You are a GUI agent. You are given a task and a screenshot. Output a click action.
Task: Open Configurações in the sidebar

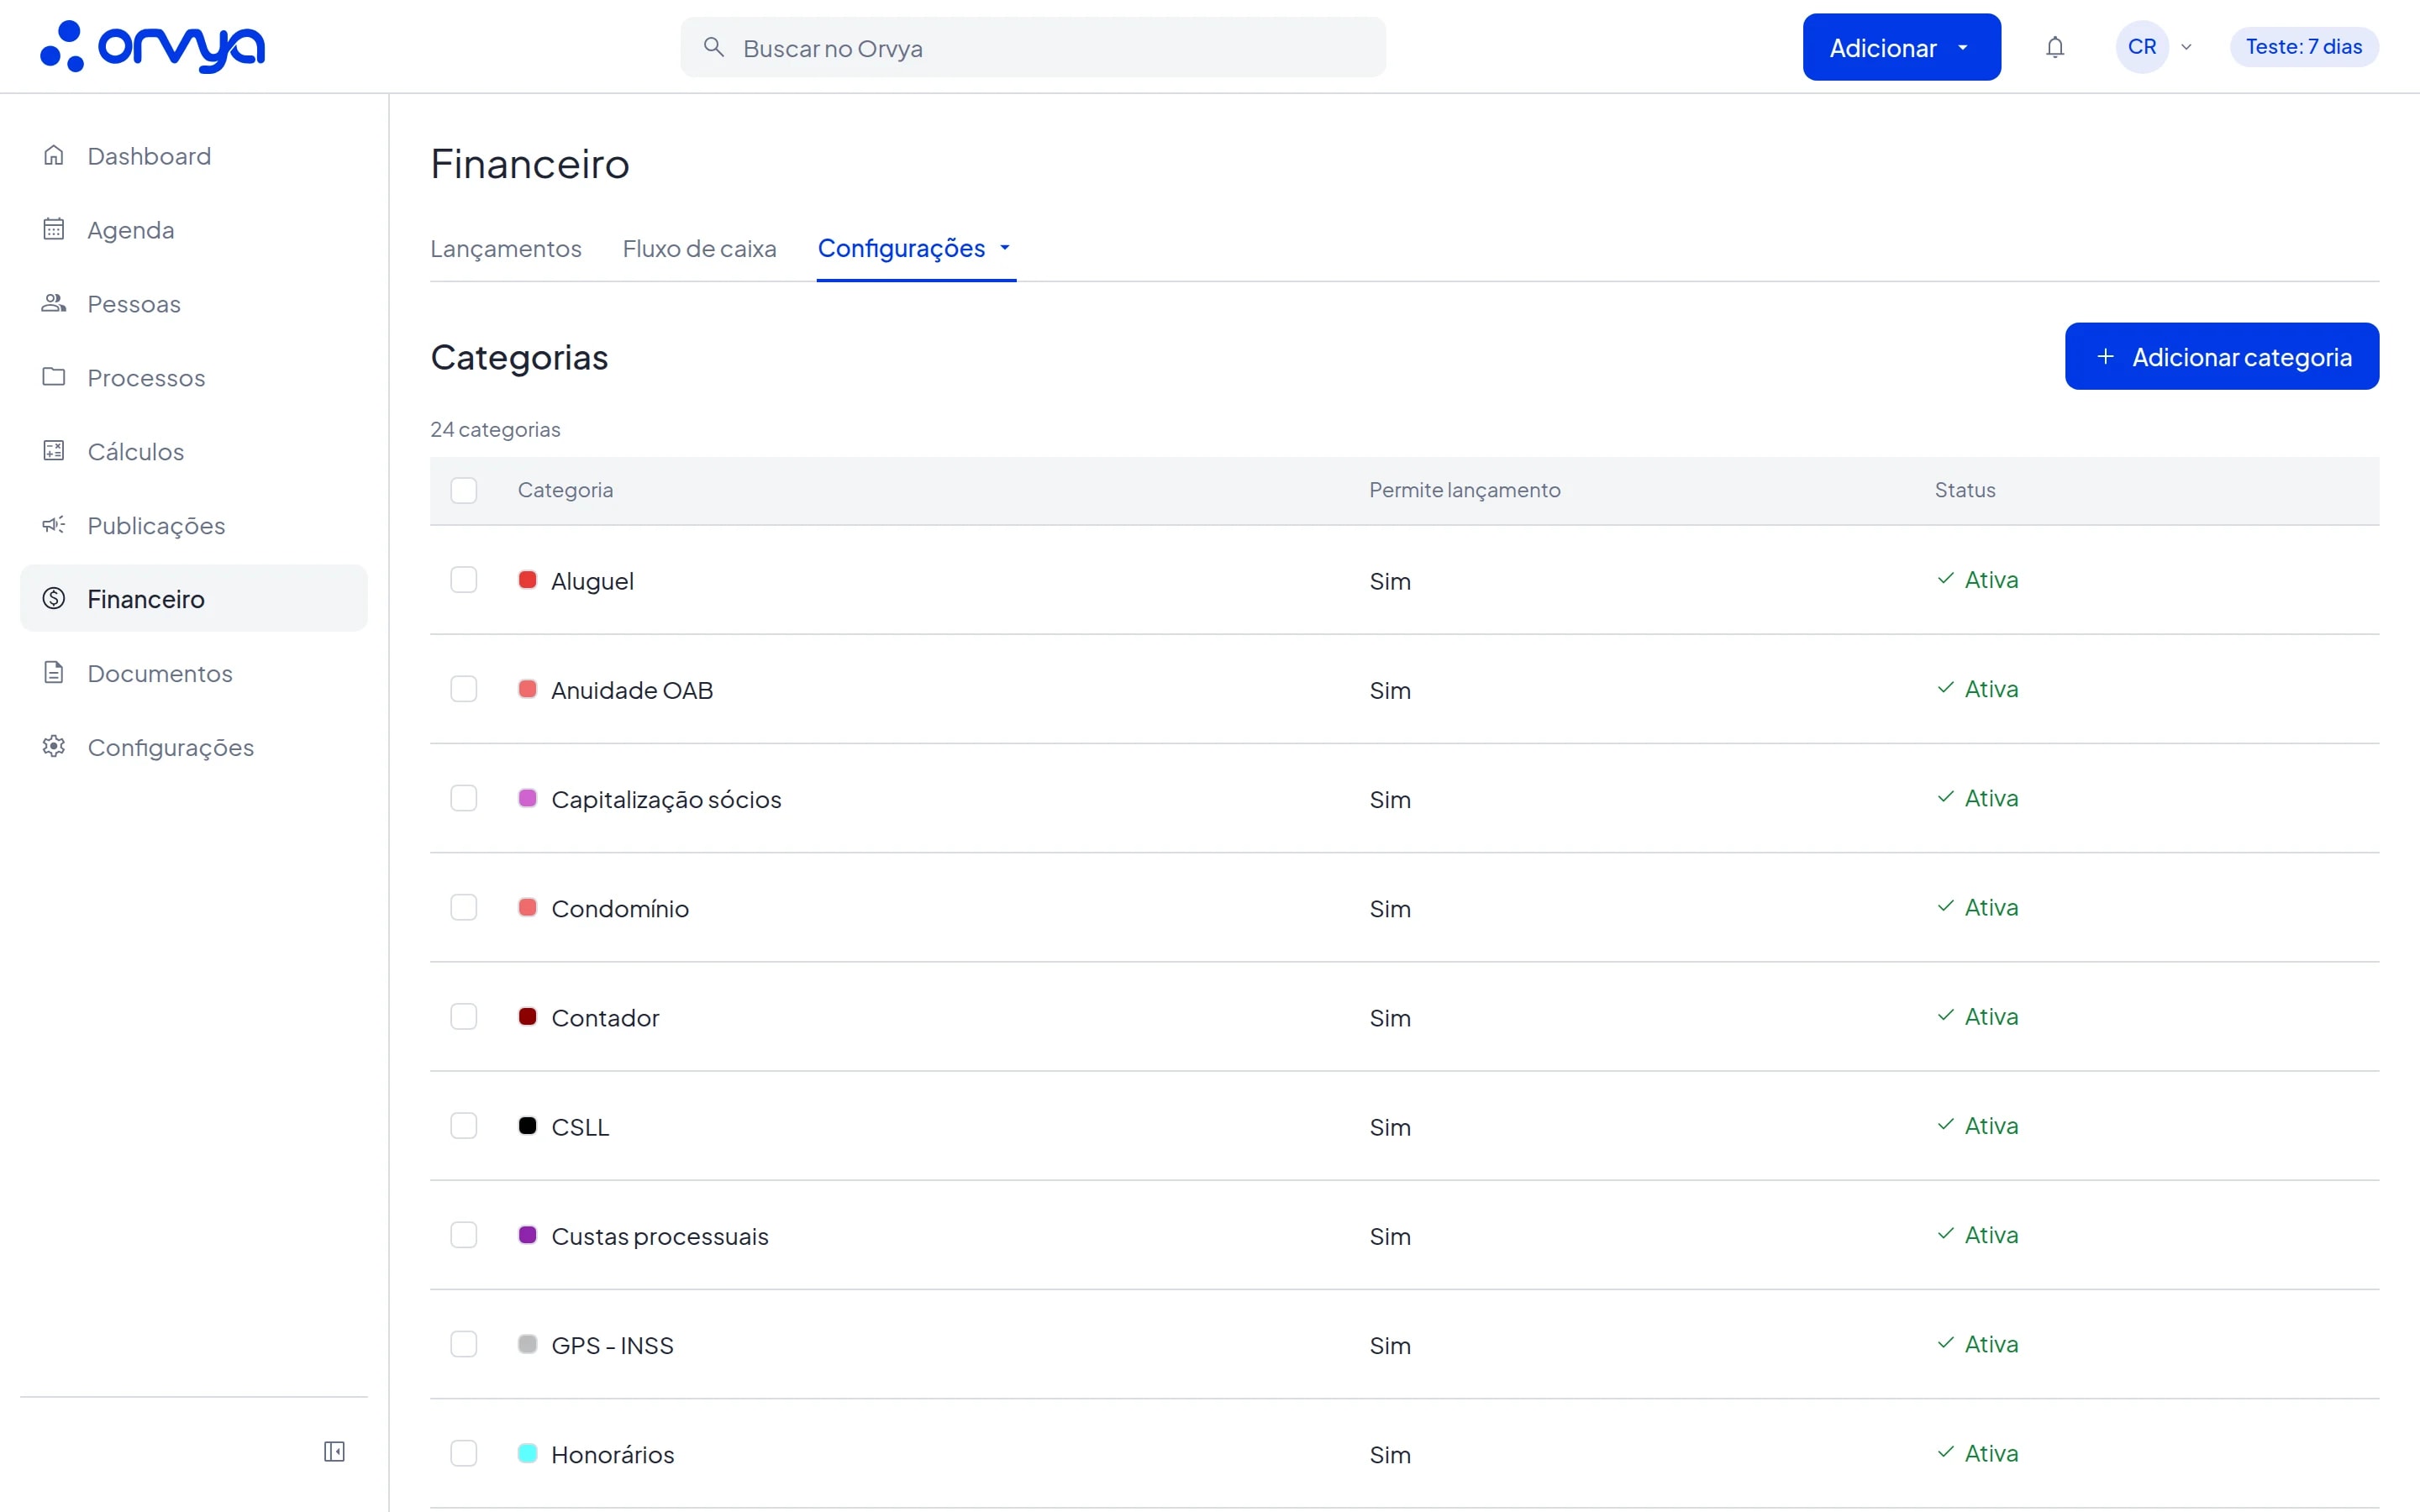click(x=194, y=746)
